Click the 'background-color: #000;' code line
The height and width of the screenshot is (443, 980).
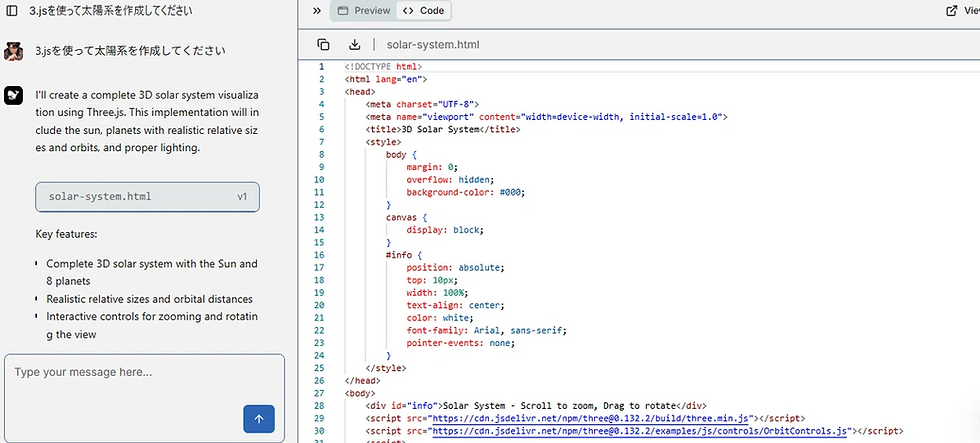pos(466,192)
